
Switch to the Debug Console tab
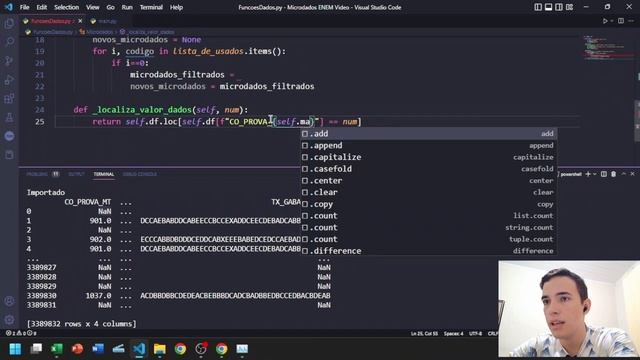pyautogui.click(x=140, y=174)
